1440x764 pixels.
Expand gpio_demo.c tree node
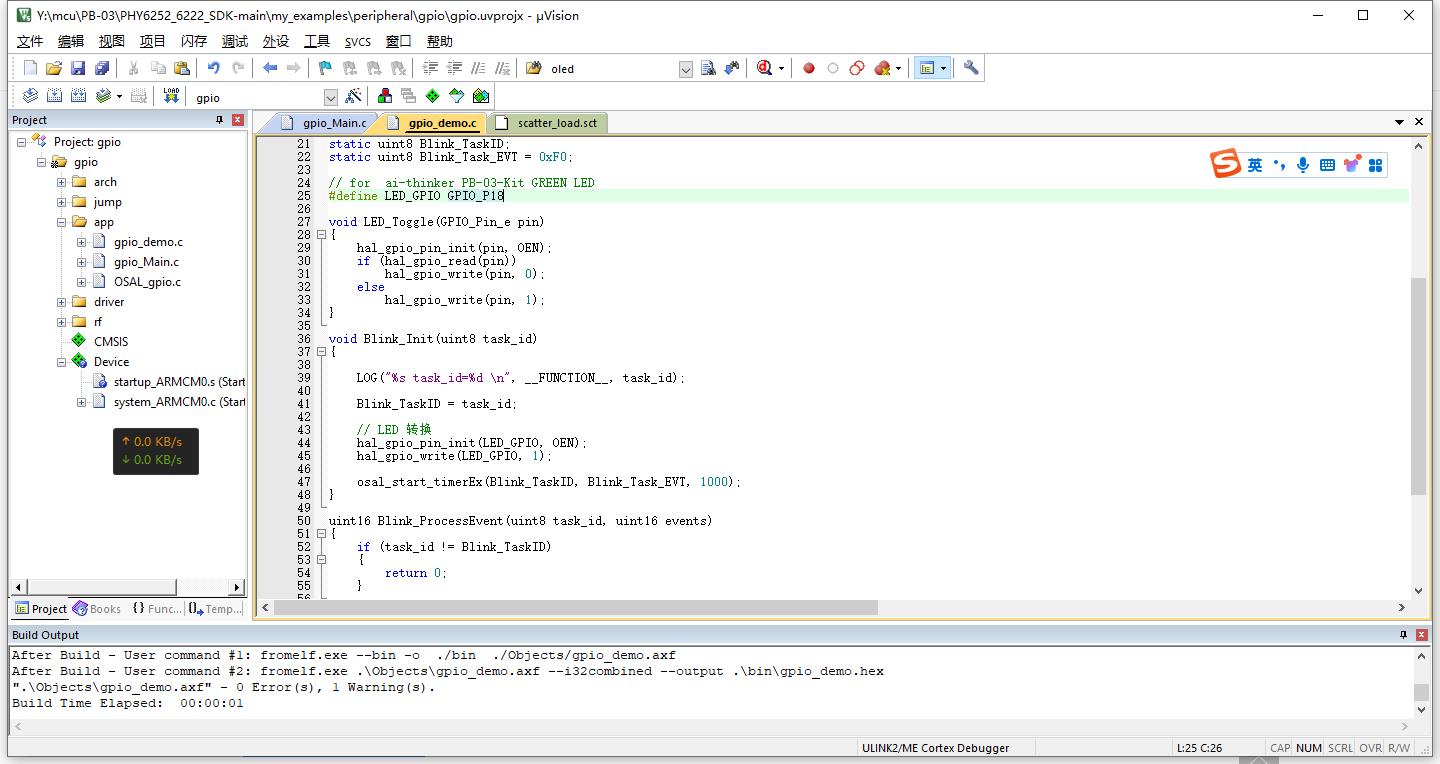[x=82, y=242]
